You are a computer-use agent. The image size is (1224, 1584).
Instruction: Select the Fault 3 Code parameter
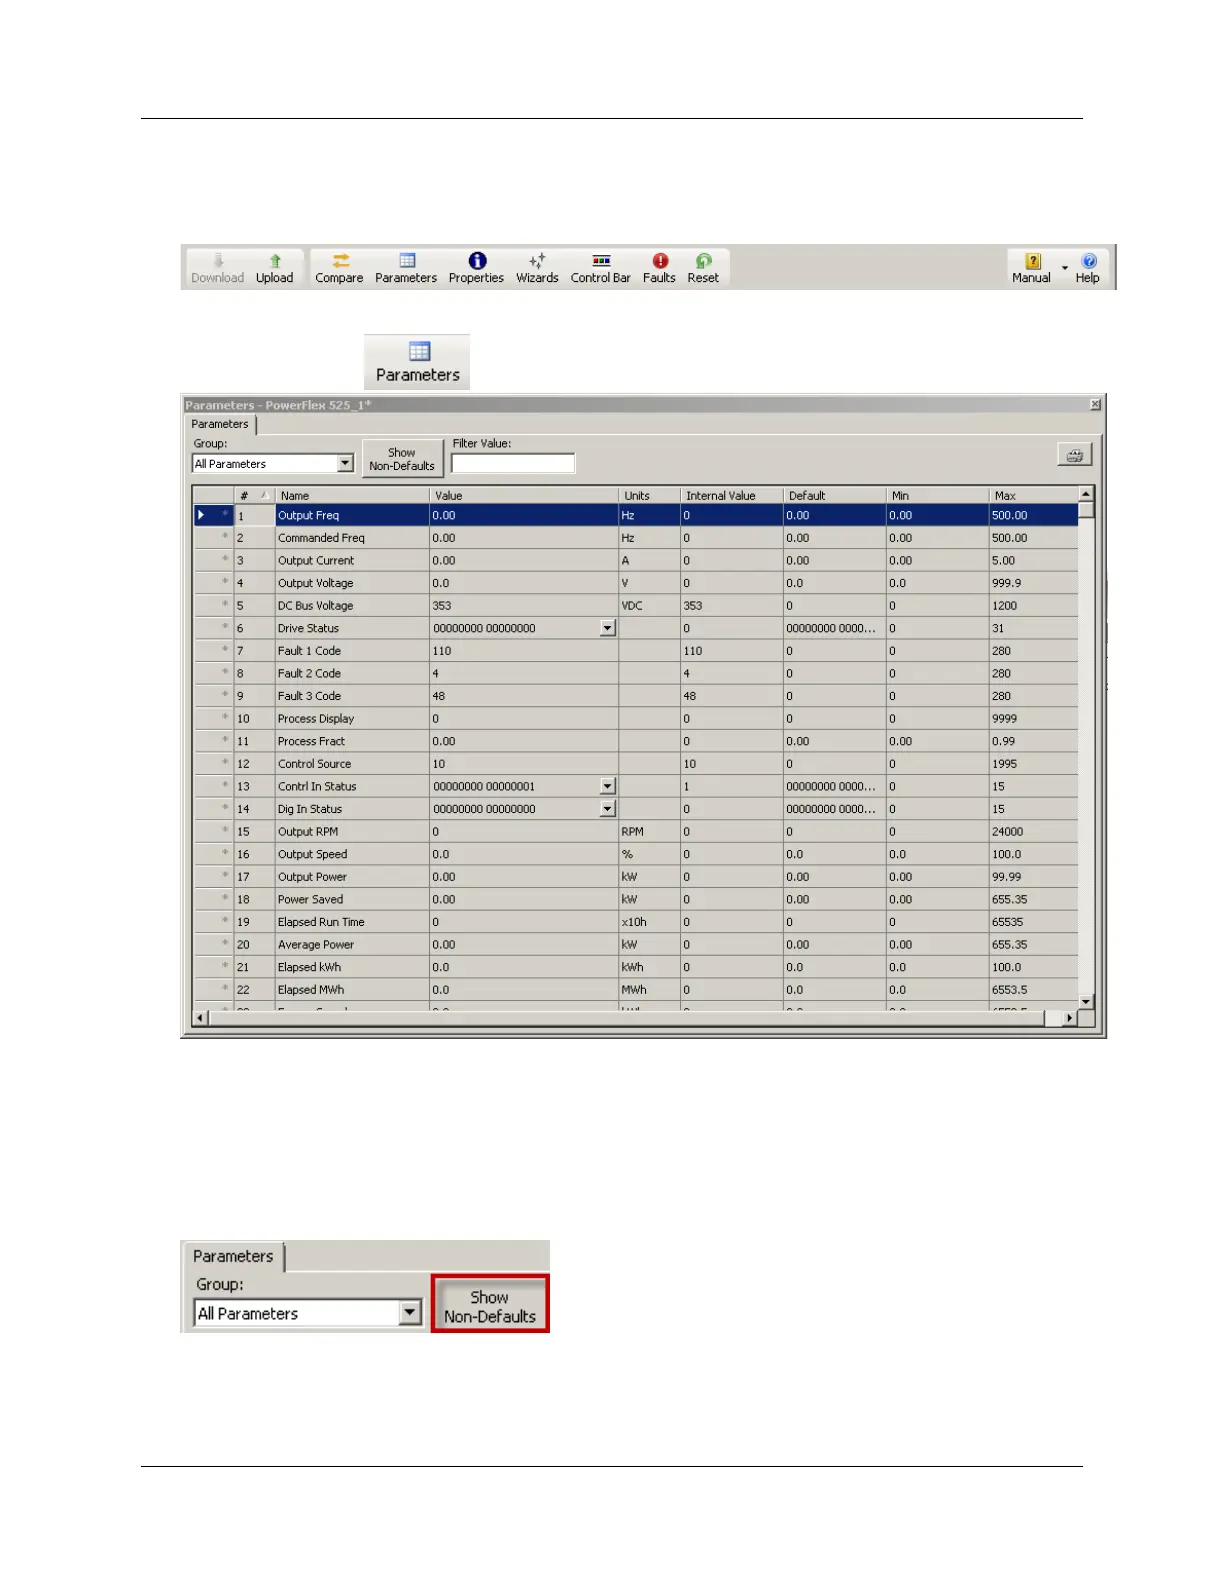click(x=309, y=696)
